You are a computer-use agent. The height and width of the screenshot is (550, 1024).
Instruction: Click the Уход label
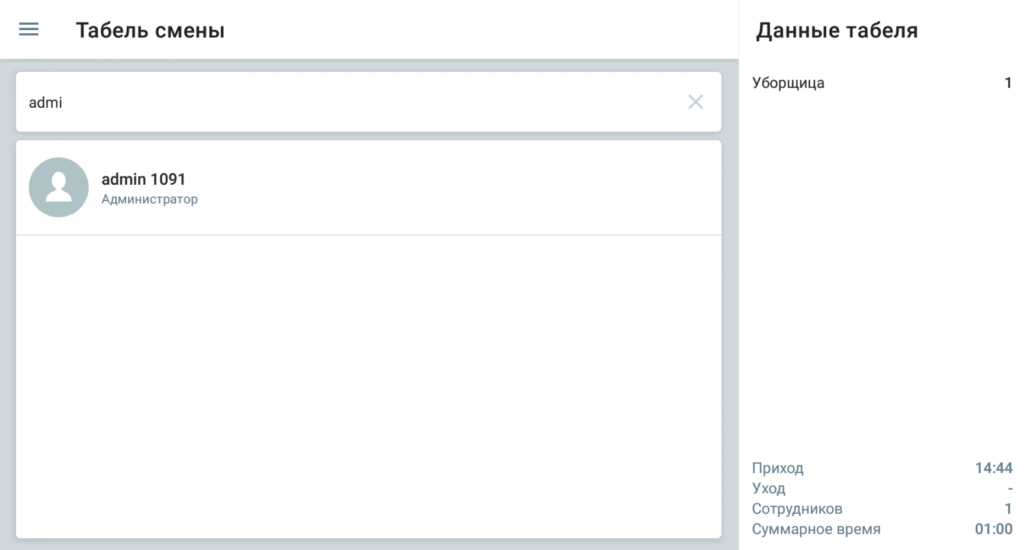(768, 489)
